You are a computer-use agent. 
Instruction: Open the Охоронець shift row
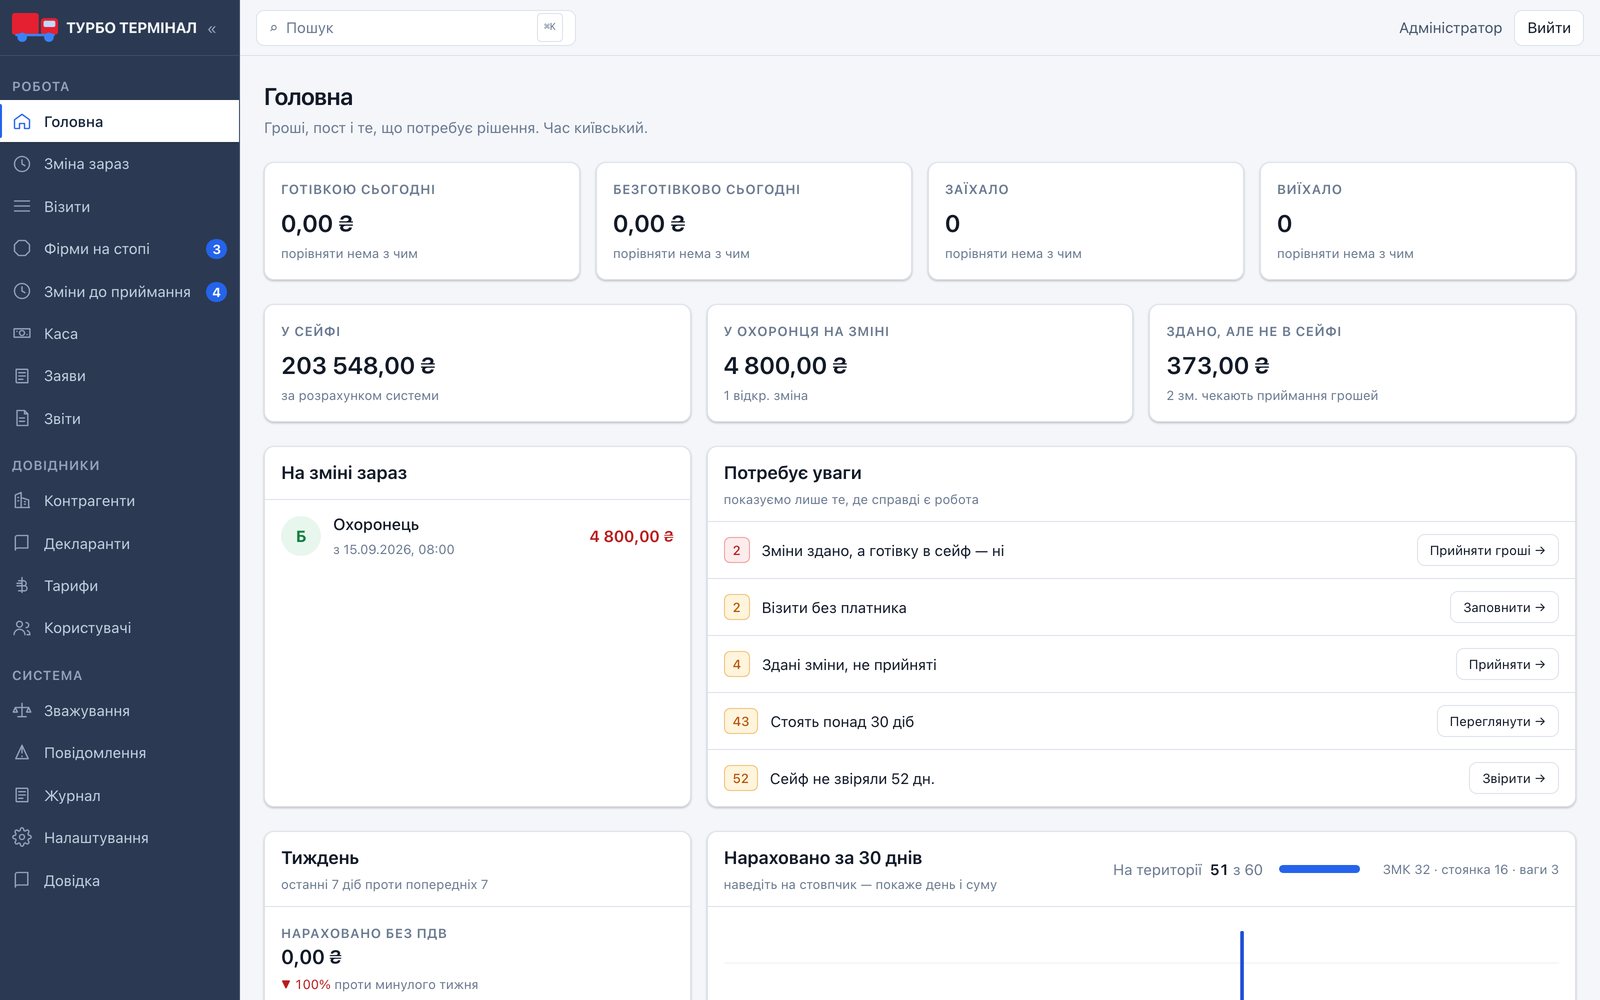(x=477, y=537)
